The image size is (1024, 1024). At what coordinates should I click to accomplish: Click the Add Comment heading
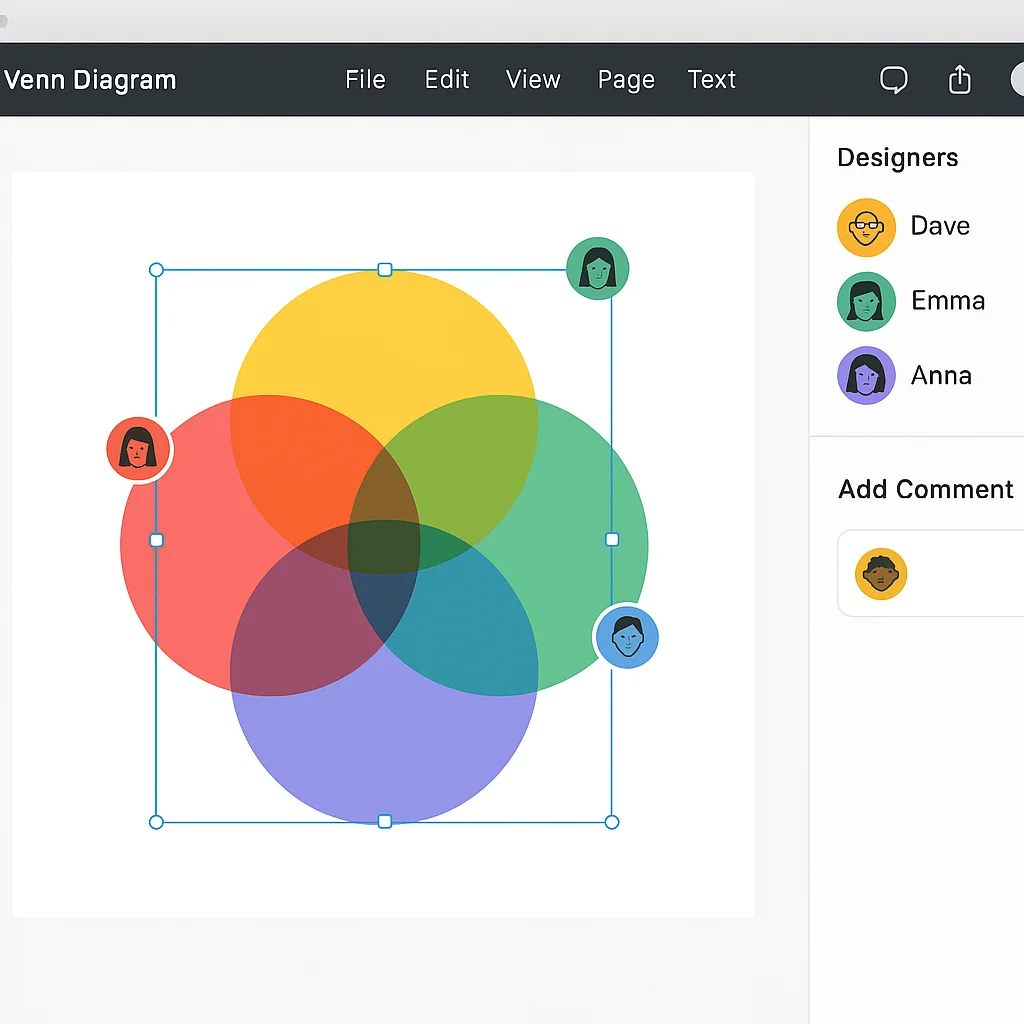925,490
